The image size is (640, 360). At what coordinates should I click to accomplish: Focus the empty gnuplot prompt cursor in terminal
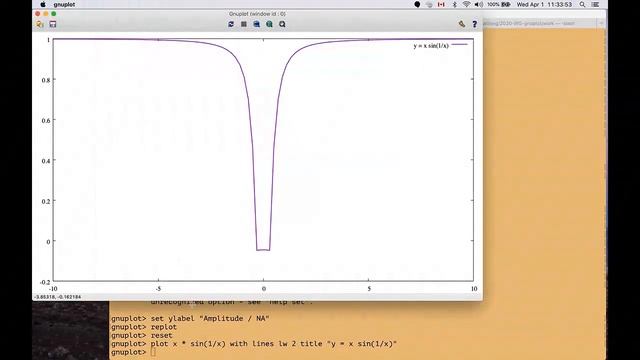point(153,352)
